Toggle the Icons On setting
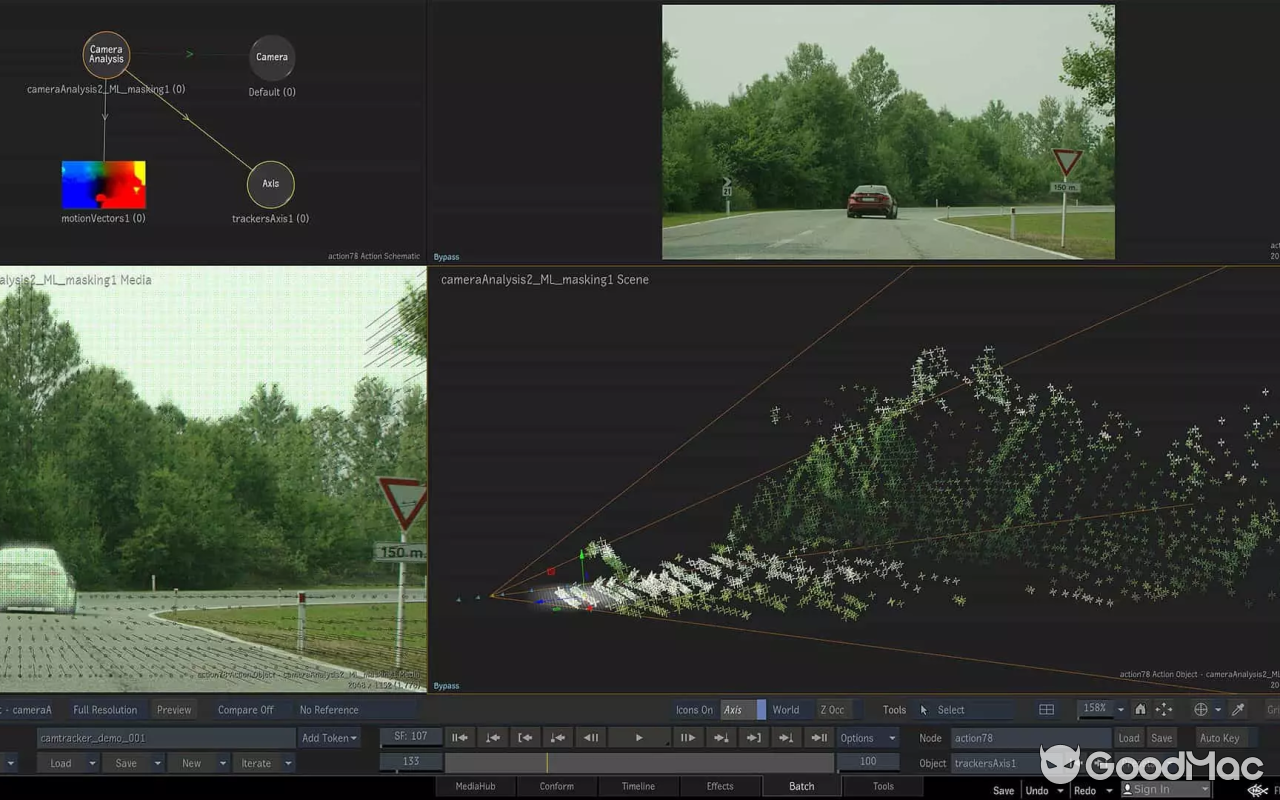Screen dimensions: 1280x800 coord(693,709)
